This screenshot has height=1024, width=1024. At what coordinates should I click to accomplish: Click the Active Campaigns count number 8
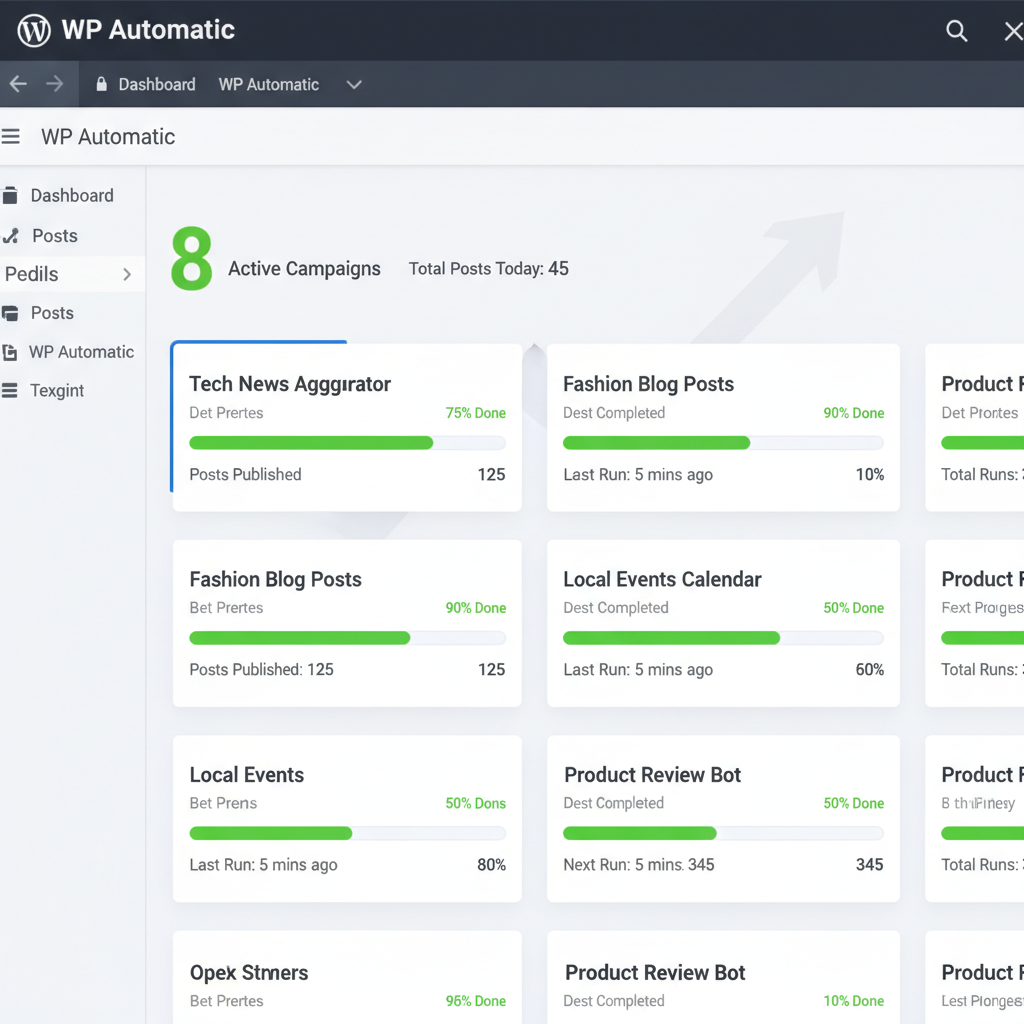point(191,258)
